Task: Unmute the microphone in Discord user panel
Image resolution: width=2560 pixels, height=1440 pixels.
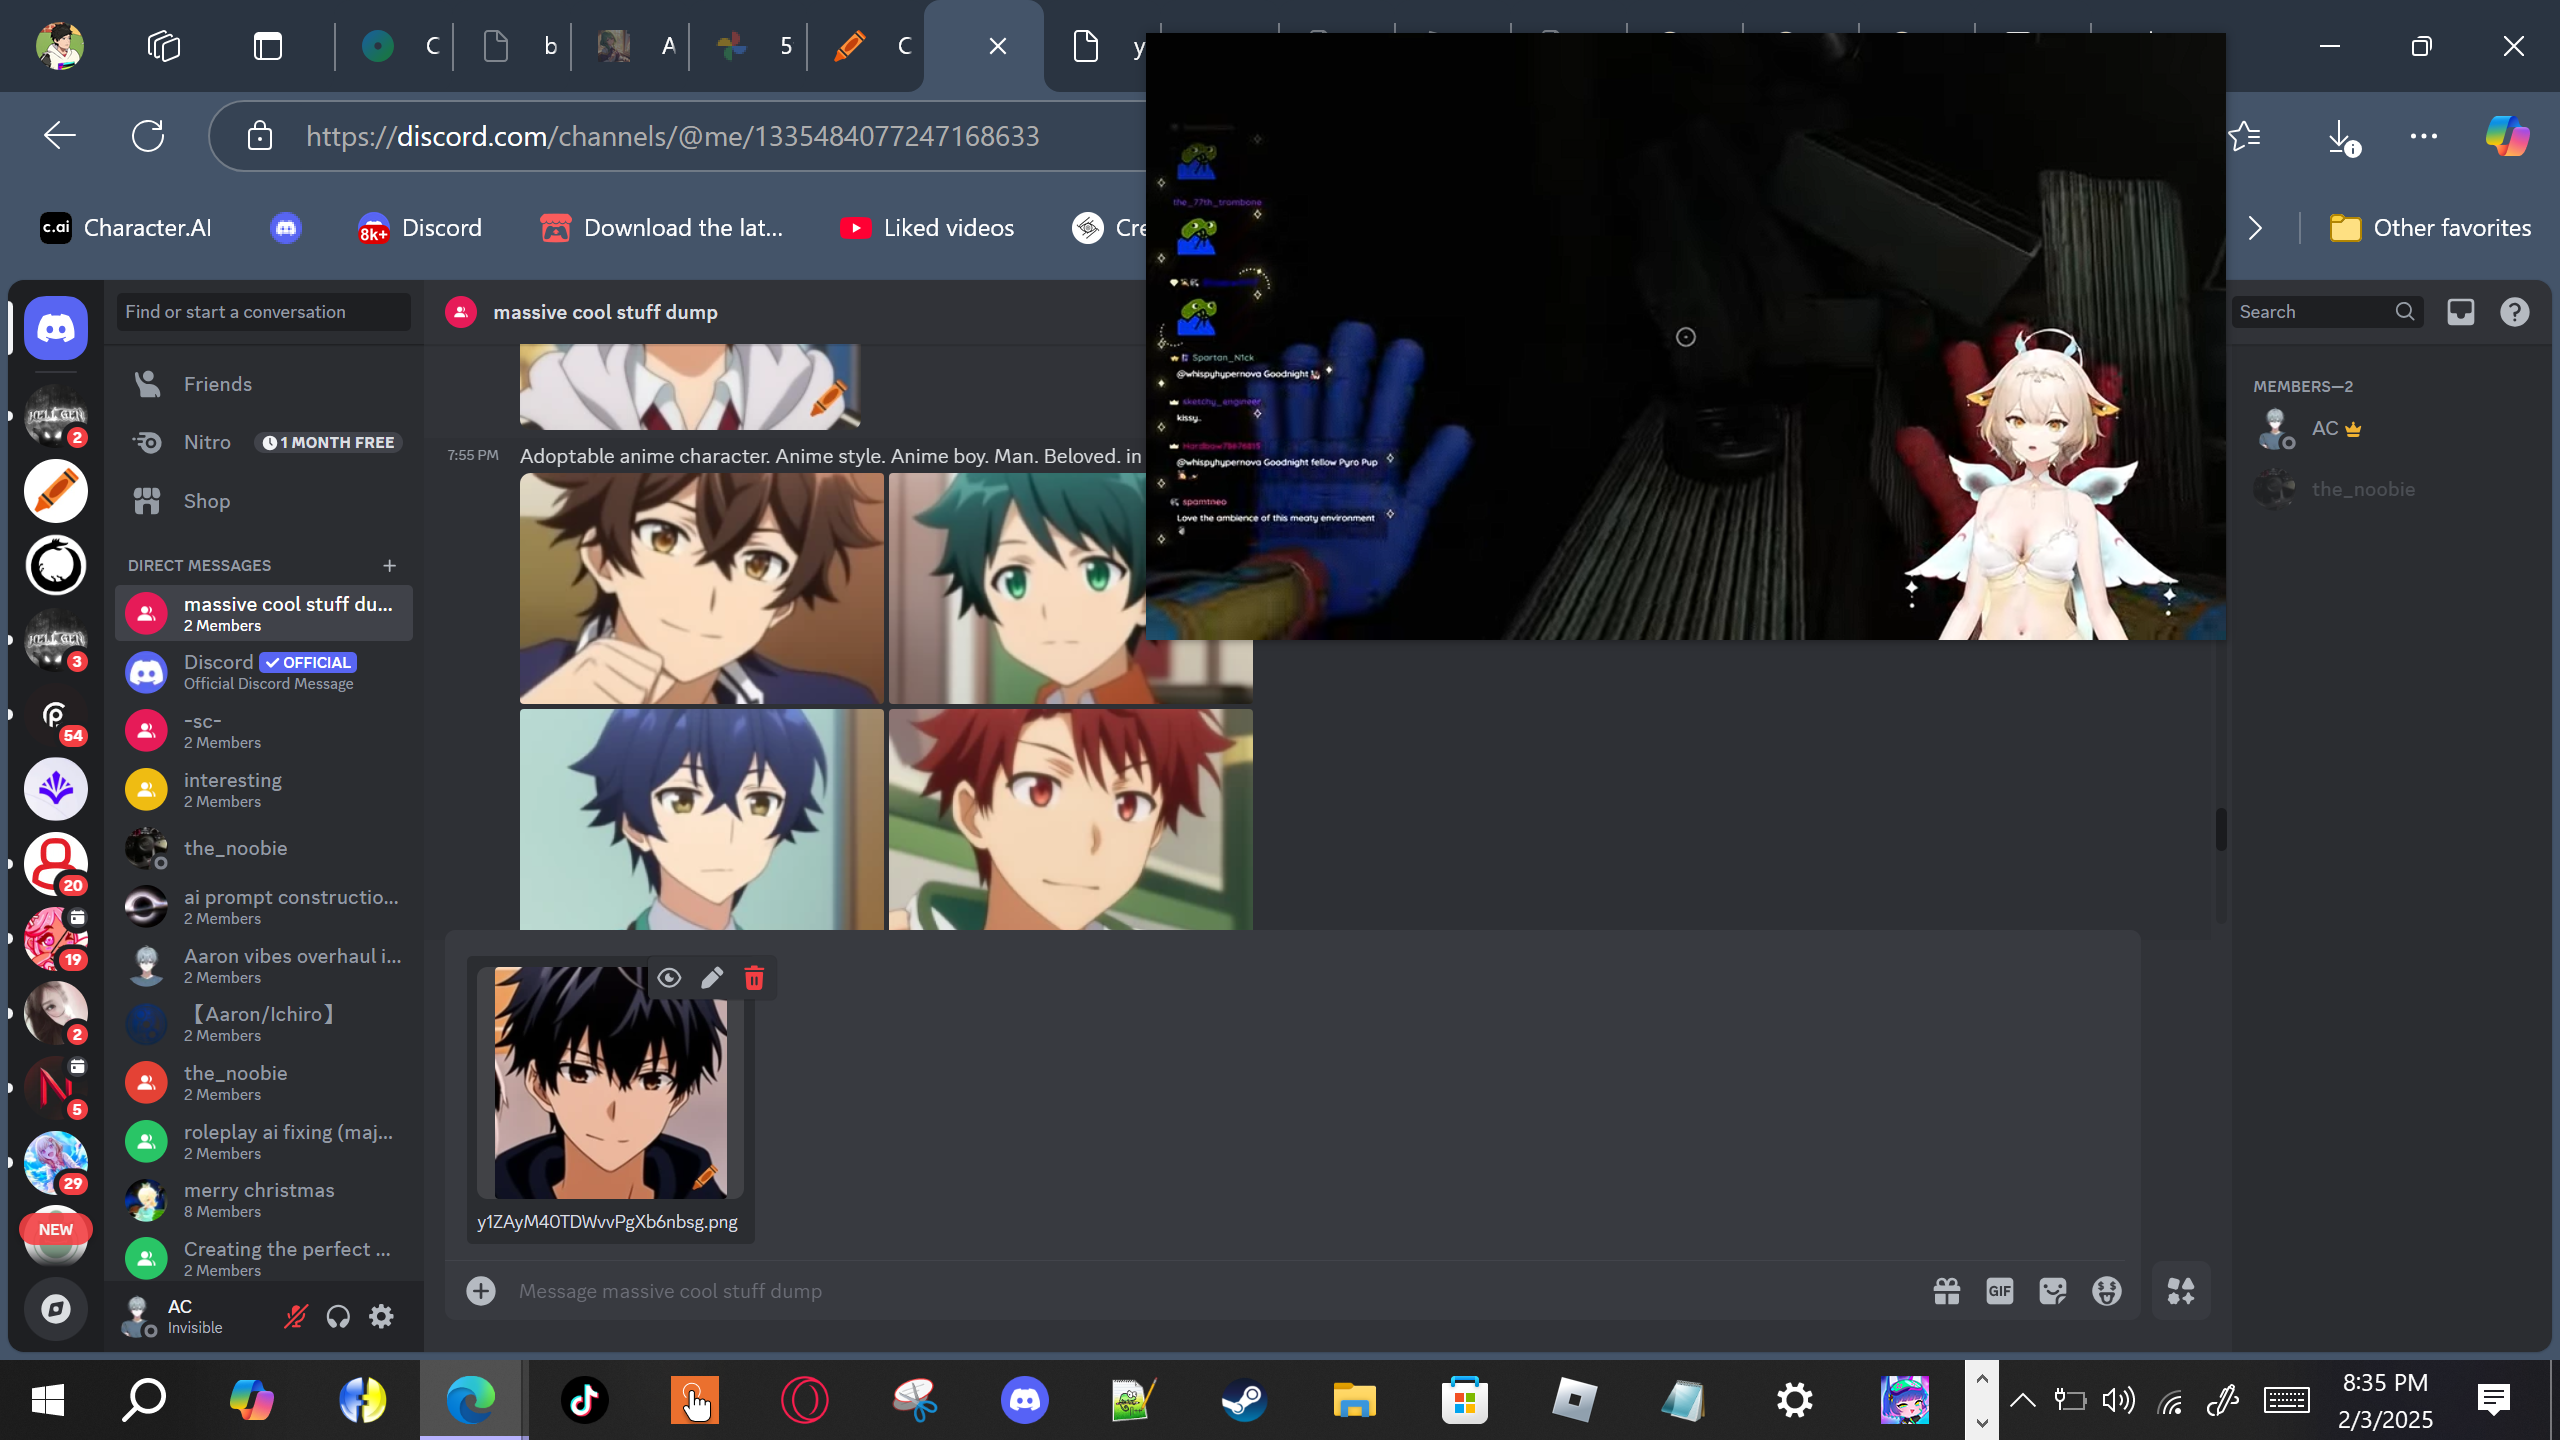Action: (295, 1316)
